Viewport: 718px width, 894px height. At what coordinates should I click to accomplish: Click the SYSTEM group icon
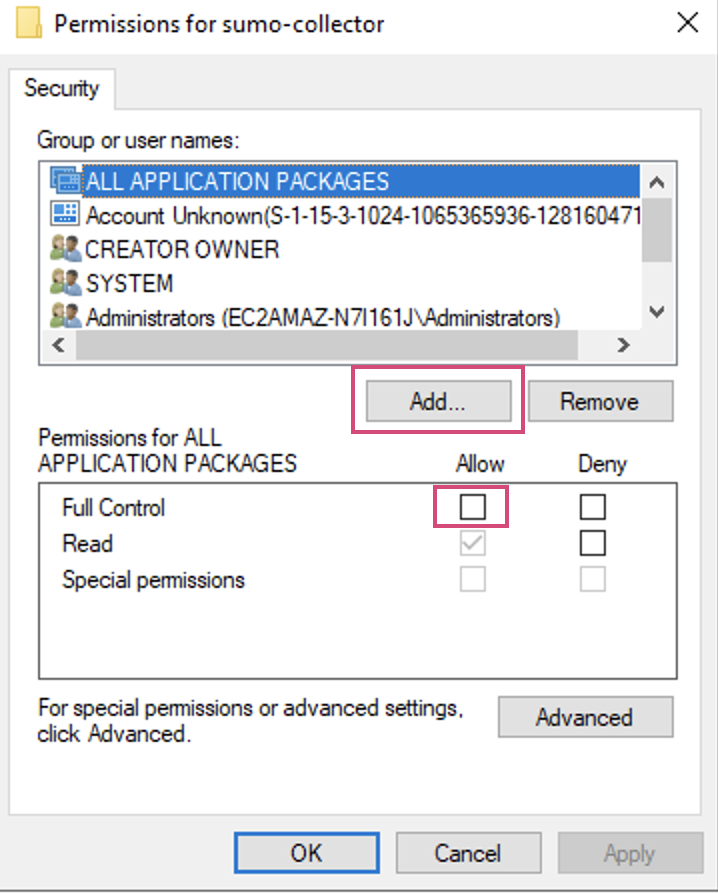click(x=63, y=283)
